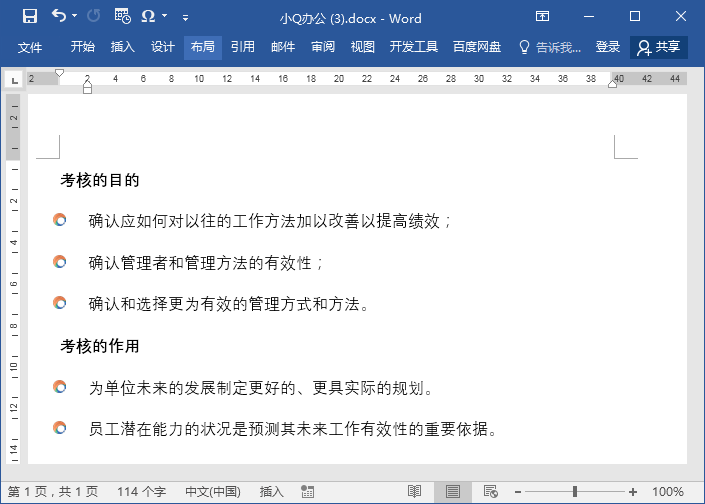705x504 pixels.
Task: Click the text line 确认和选择更为有效的管理方式和方法
Action: (228, 304)
